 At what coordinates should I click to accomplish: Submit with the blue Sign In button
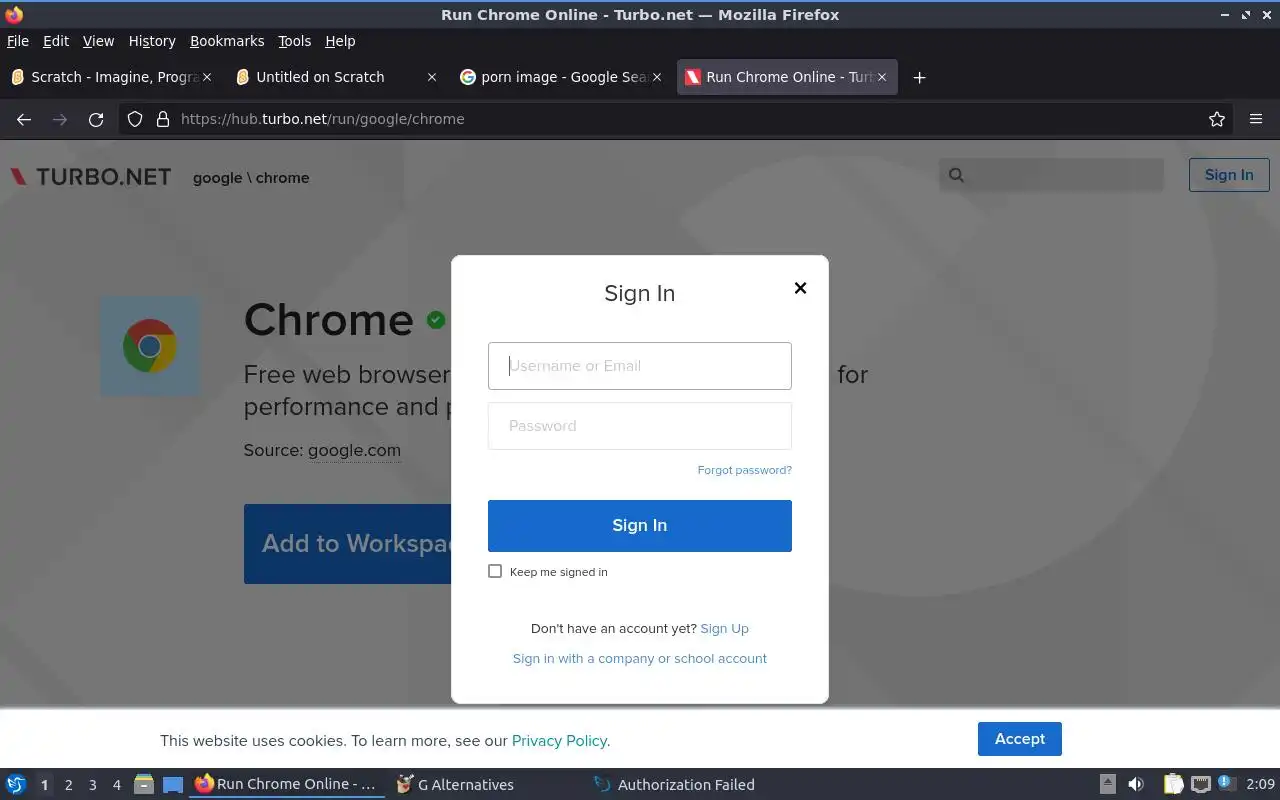640,526
